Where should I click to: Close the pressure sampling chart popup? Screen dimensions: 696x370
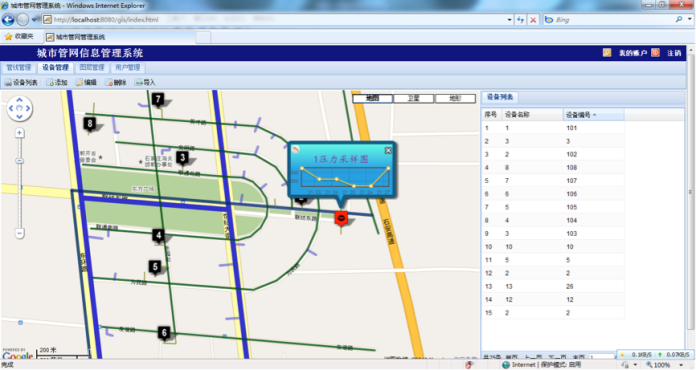click(x=388, y=150)
